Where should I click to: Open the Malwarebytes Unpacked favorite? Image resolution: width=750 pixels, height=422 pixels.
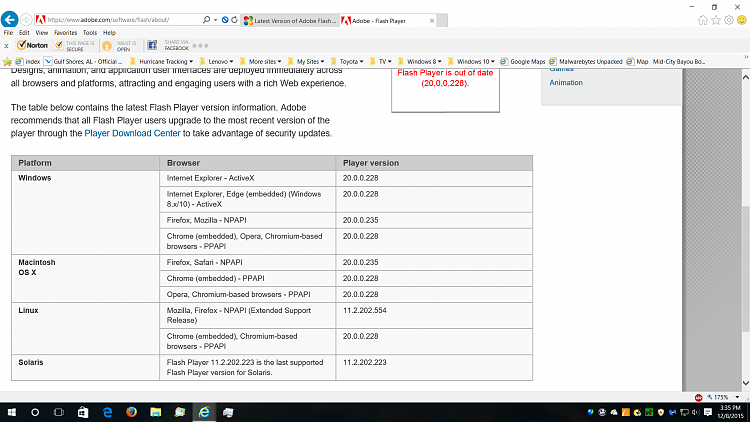pyautogui.click(x=586, y=62)
